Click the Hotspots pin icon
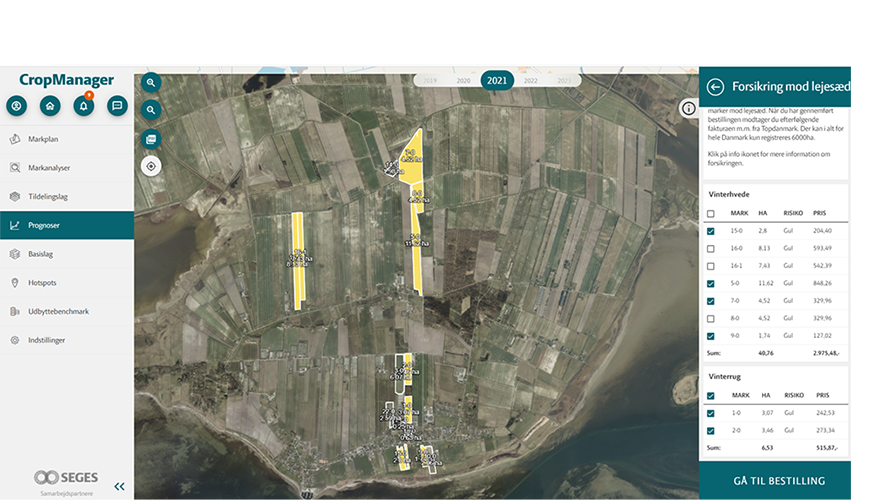Viewport: 889px width, 500px height. [x=15, y=283]
